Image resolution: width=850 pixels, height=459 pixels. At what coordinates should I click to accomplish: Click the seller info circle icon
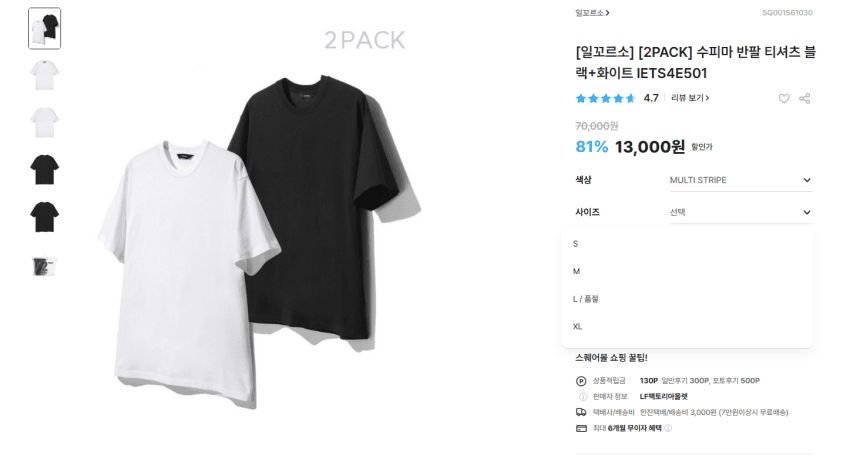[x=583, y=397]
